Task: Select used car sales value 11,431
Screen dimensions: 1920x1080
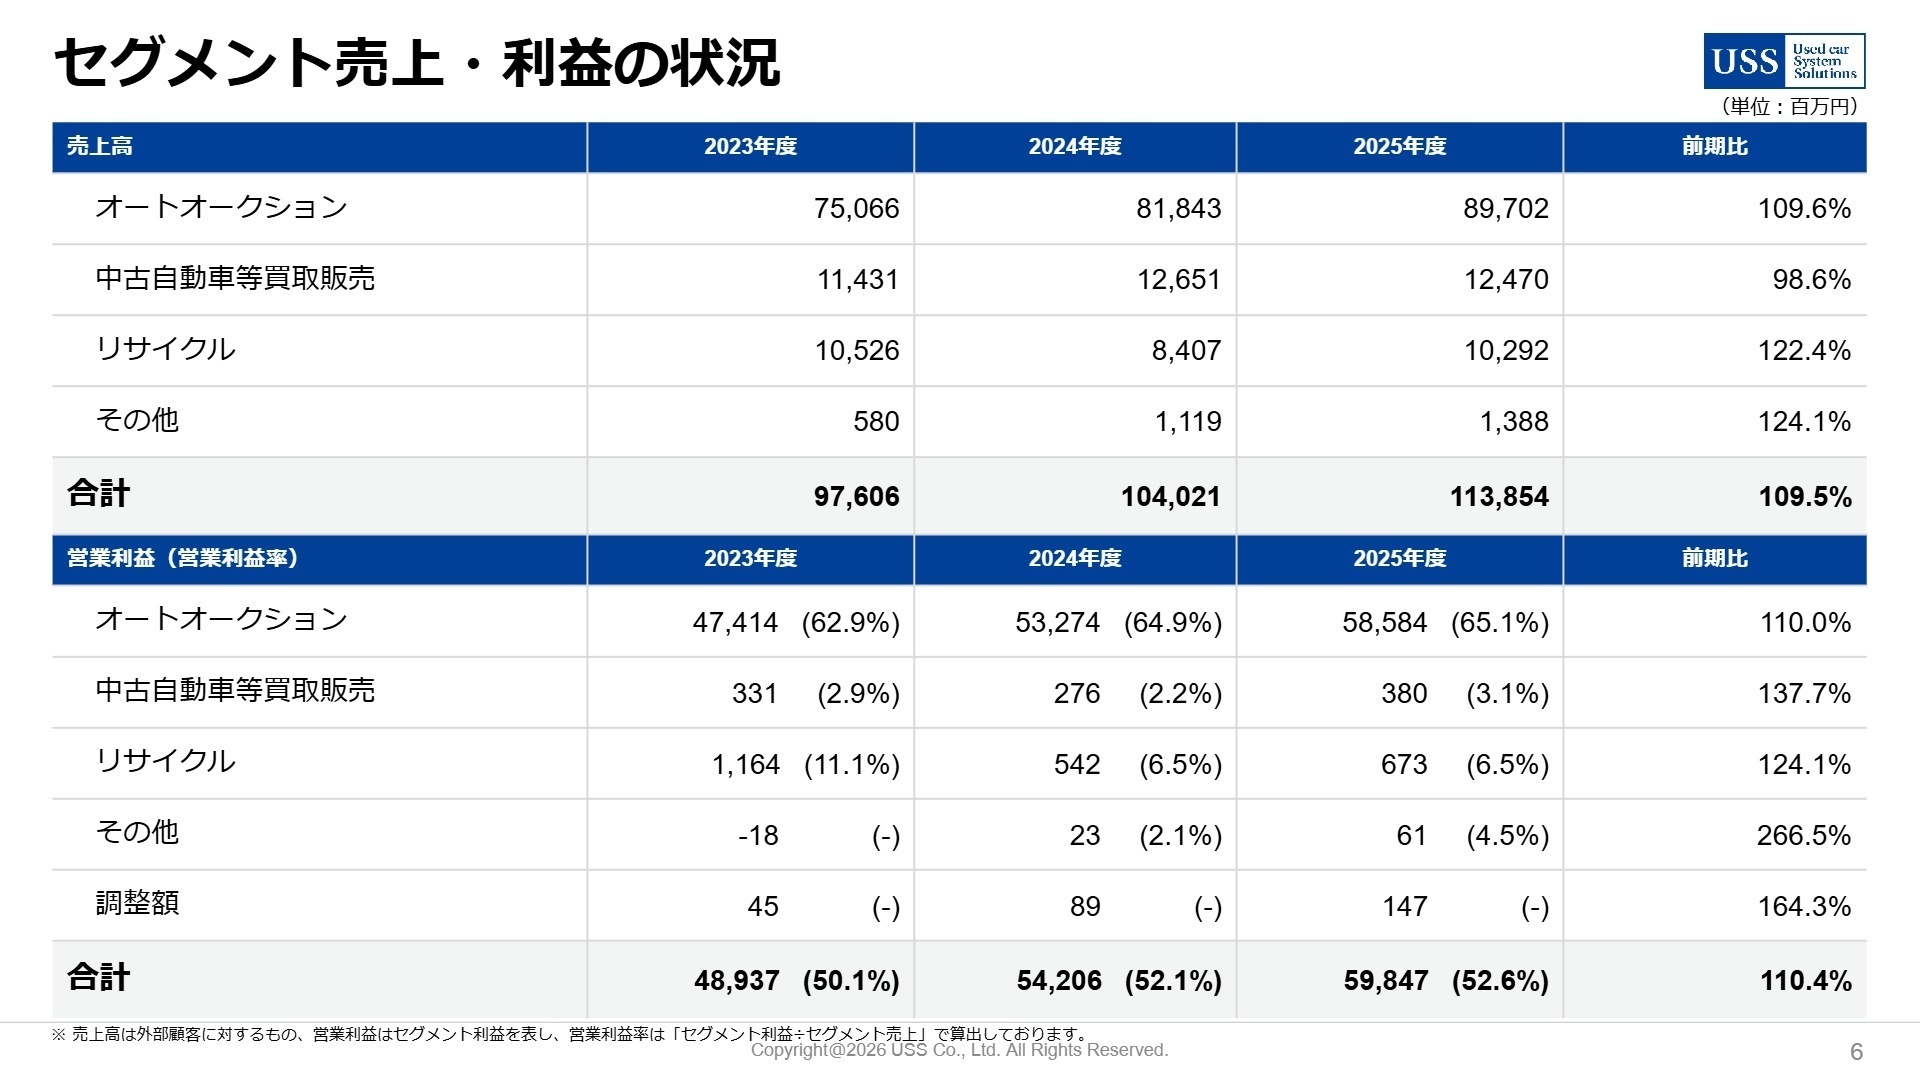Action: (858, 279)
